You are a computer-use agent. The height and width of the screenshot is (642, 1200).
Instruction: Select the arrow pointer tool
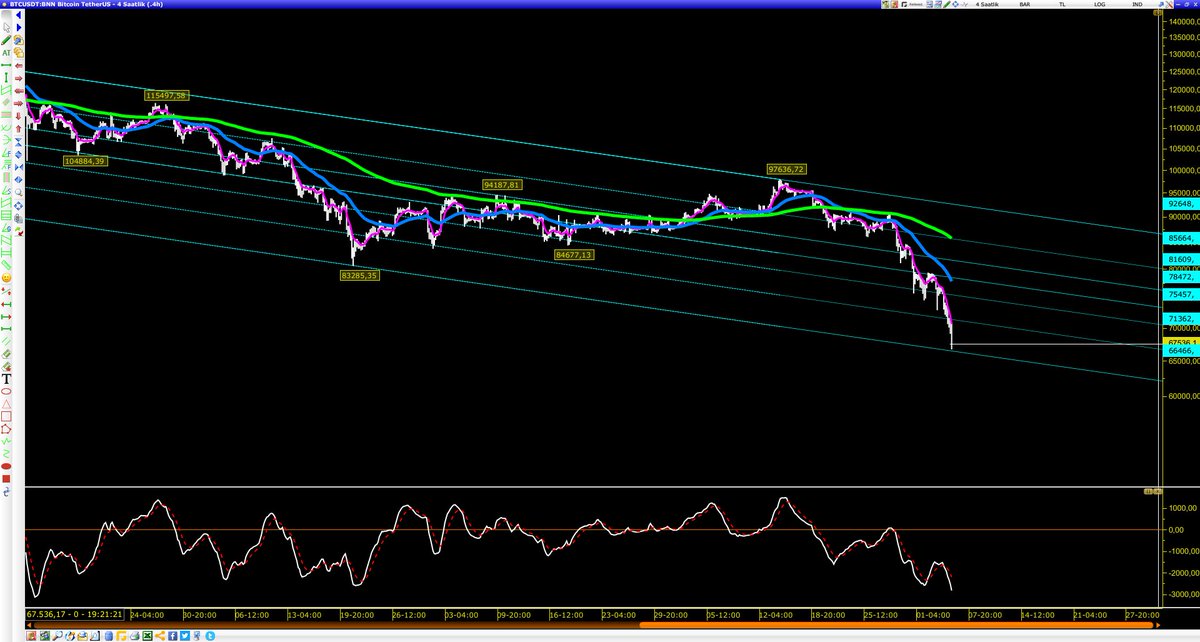pyautogui.click(x=6, y=26)
